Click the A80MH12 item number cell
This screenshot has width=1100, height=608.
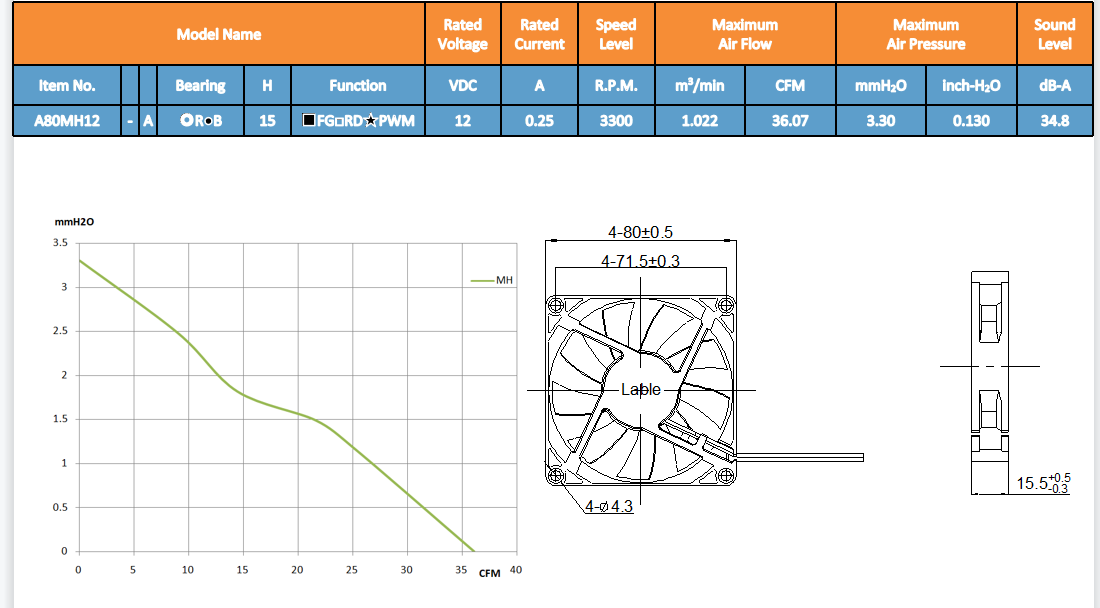[x=66, y=121]
